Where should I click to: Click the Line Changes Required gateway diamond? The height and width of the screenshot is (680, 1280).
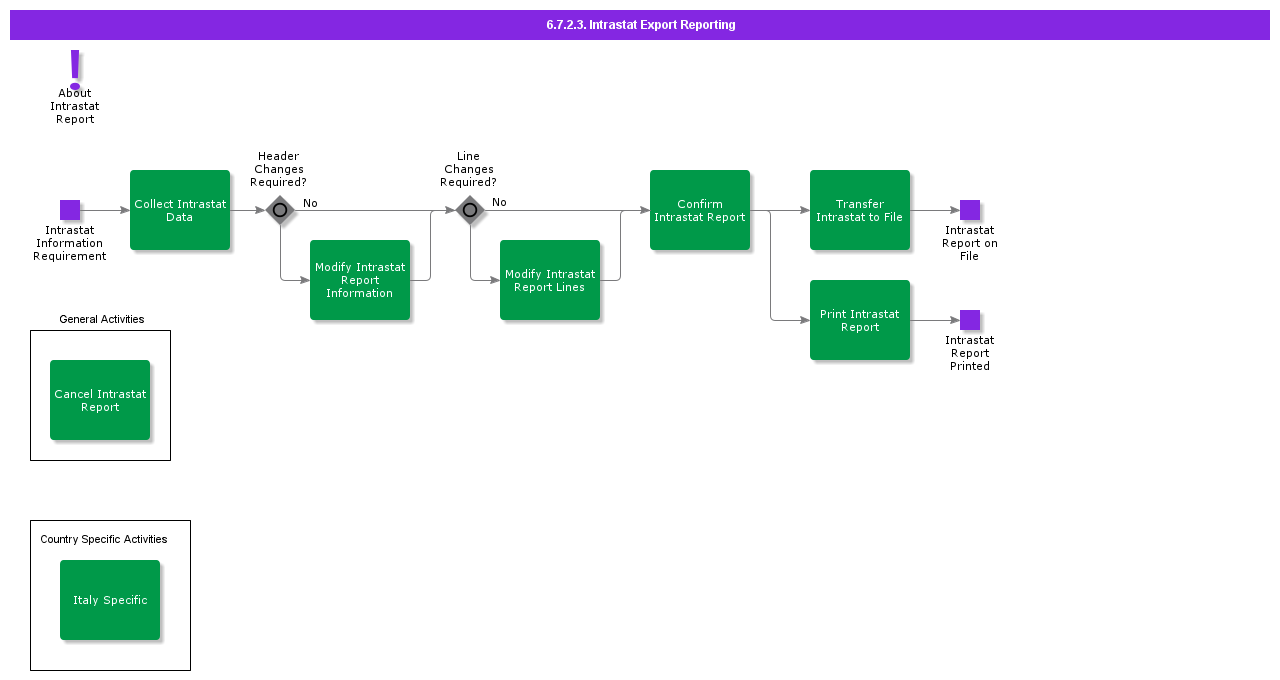pyautogui.click(x=470, y=210)
